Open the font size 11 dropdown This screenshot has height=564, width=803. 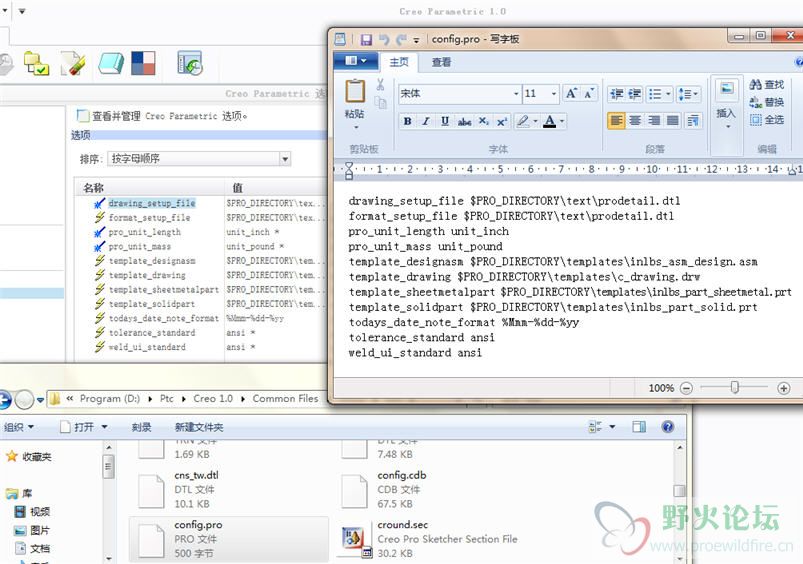pos(554,94)
